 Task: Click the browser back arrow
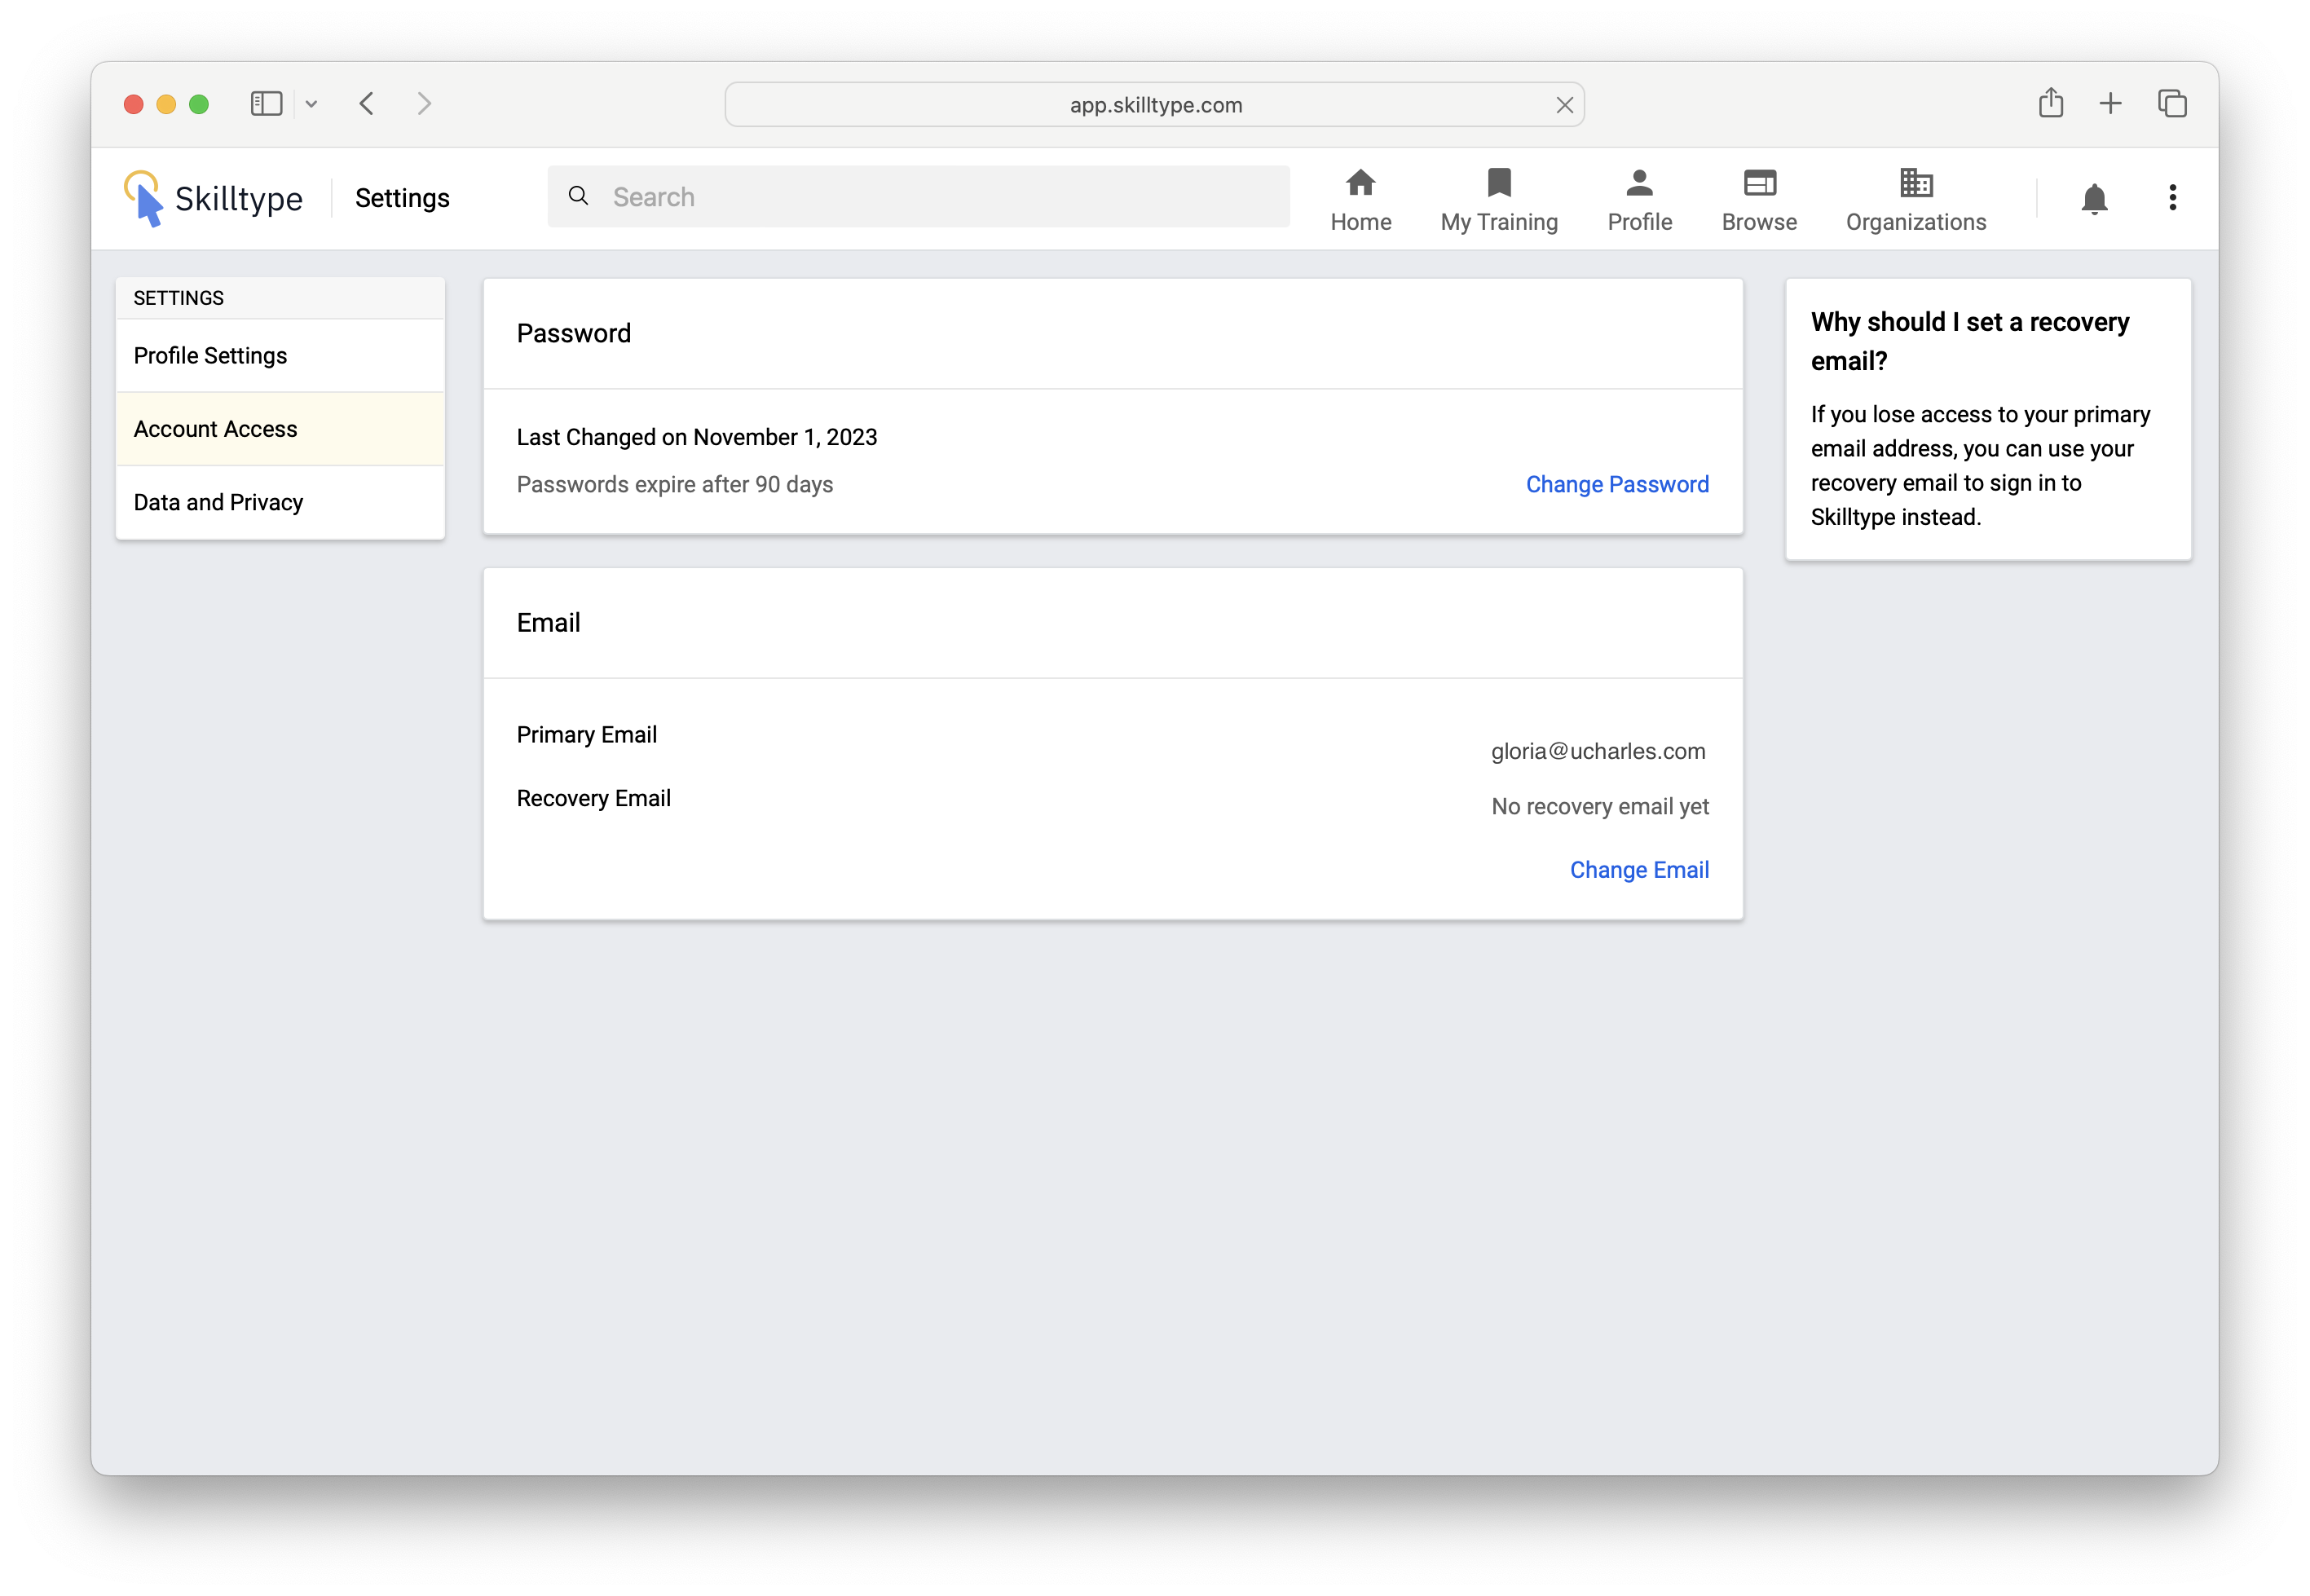coord(367,104)
